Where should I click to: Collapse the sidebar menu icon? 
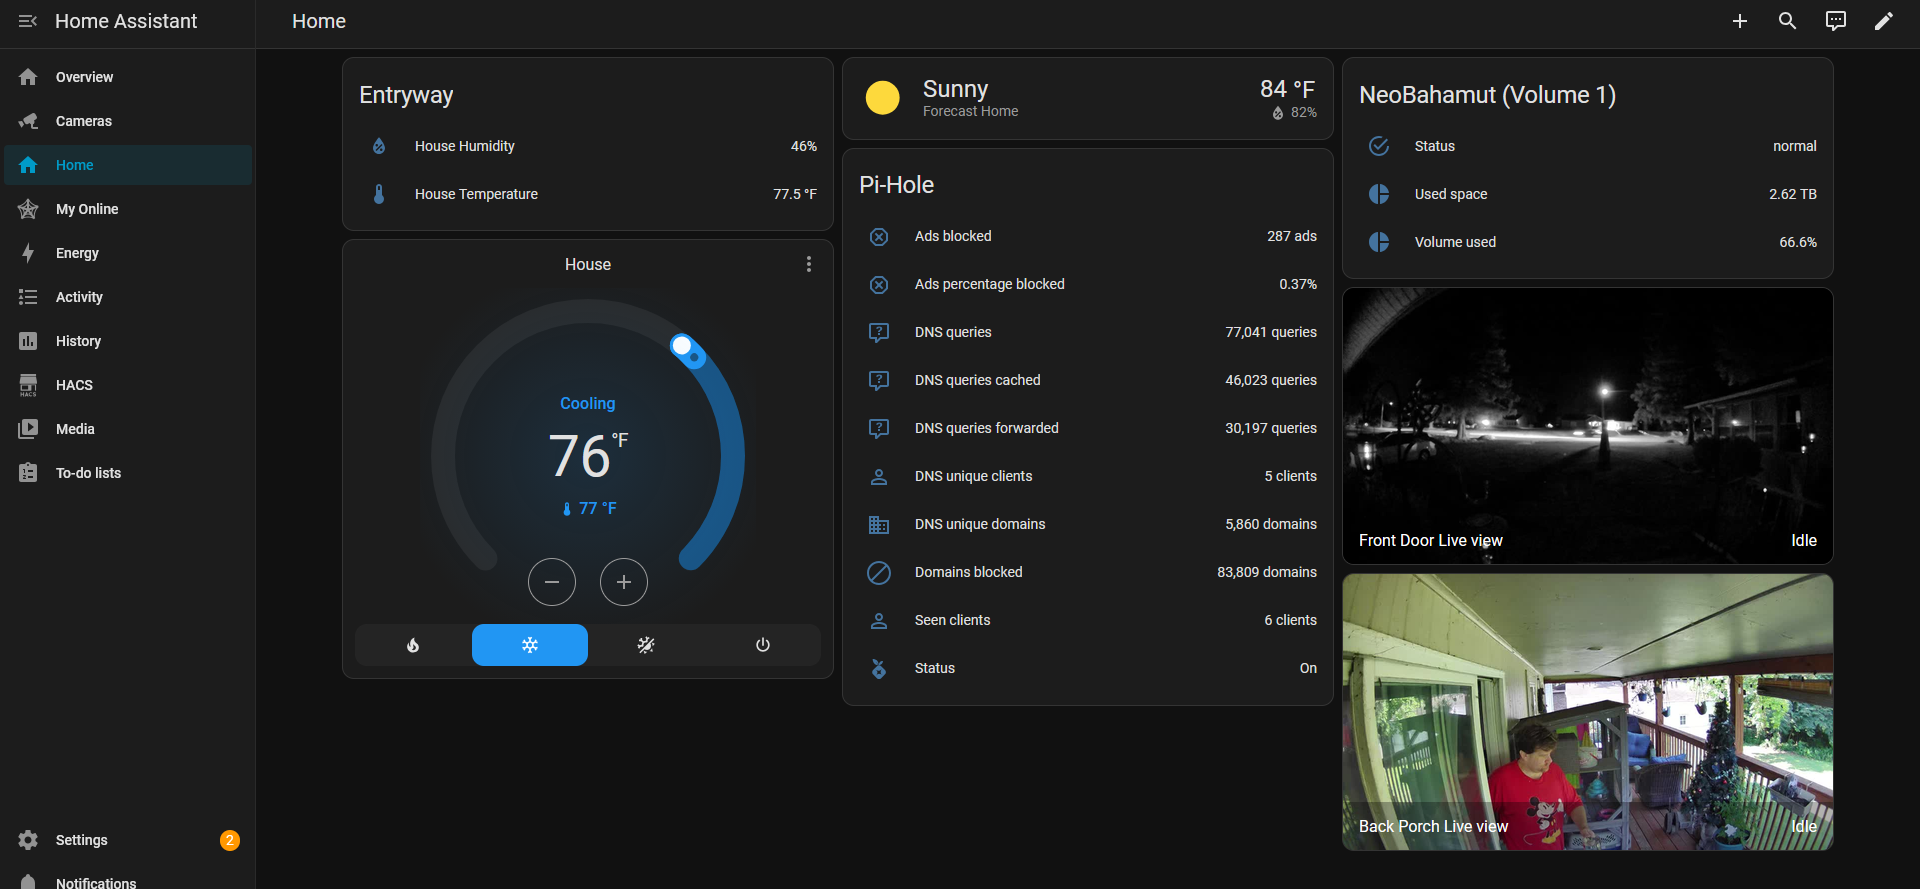pyautogui.click(x=28, y=21)
